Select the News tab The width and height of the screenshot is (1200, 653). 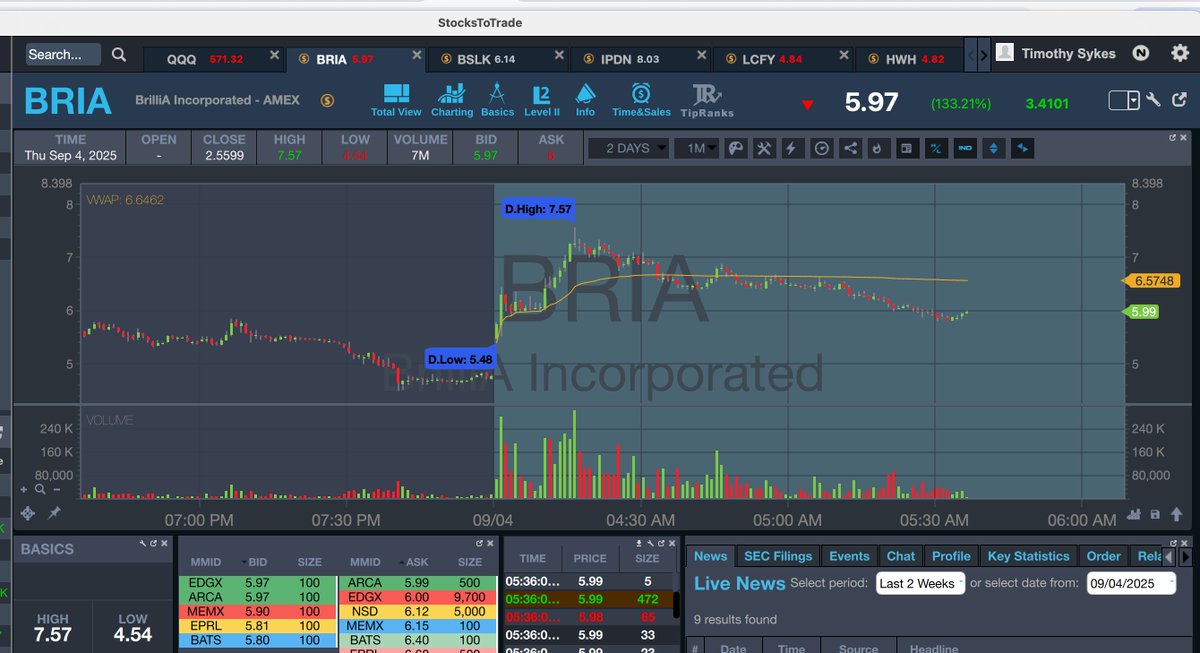coord(711,556)
